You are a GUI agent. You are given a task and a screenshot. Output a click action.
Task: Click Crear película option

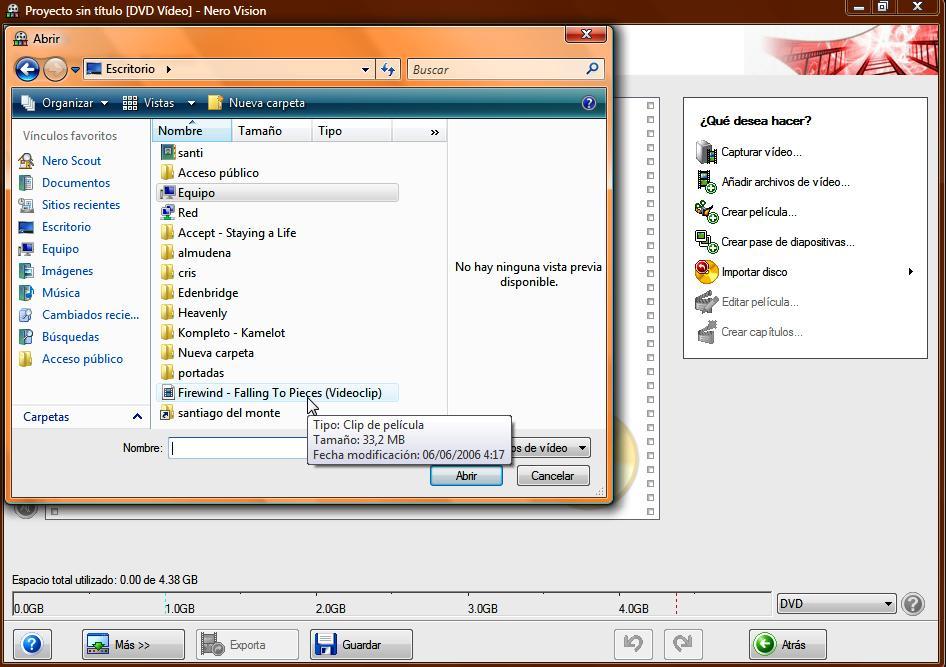pyautogui.click(x=746, y=212)
